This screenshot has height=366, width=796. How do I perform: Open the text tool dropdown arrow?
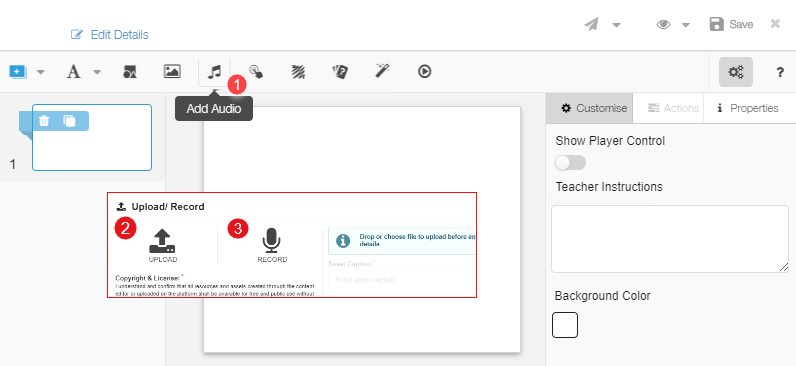(97, 72)
